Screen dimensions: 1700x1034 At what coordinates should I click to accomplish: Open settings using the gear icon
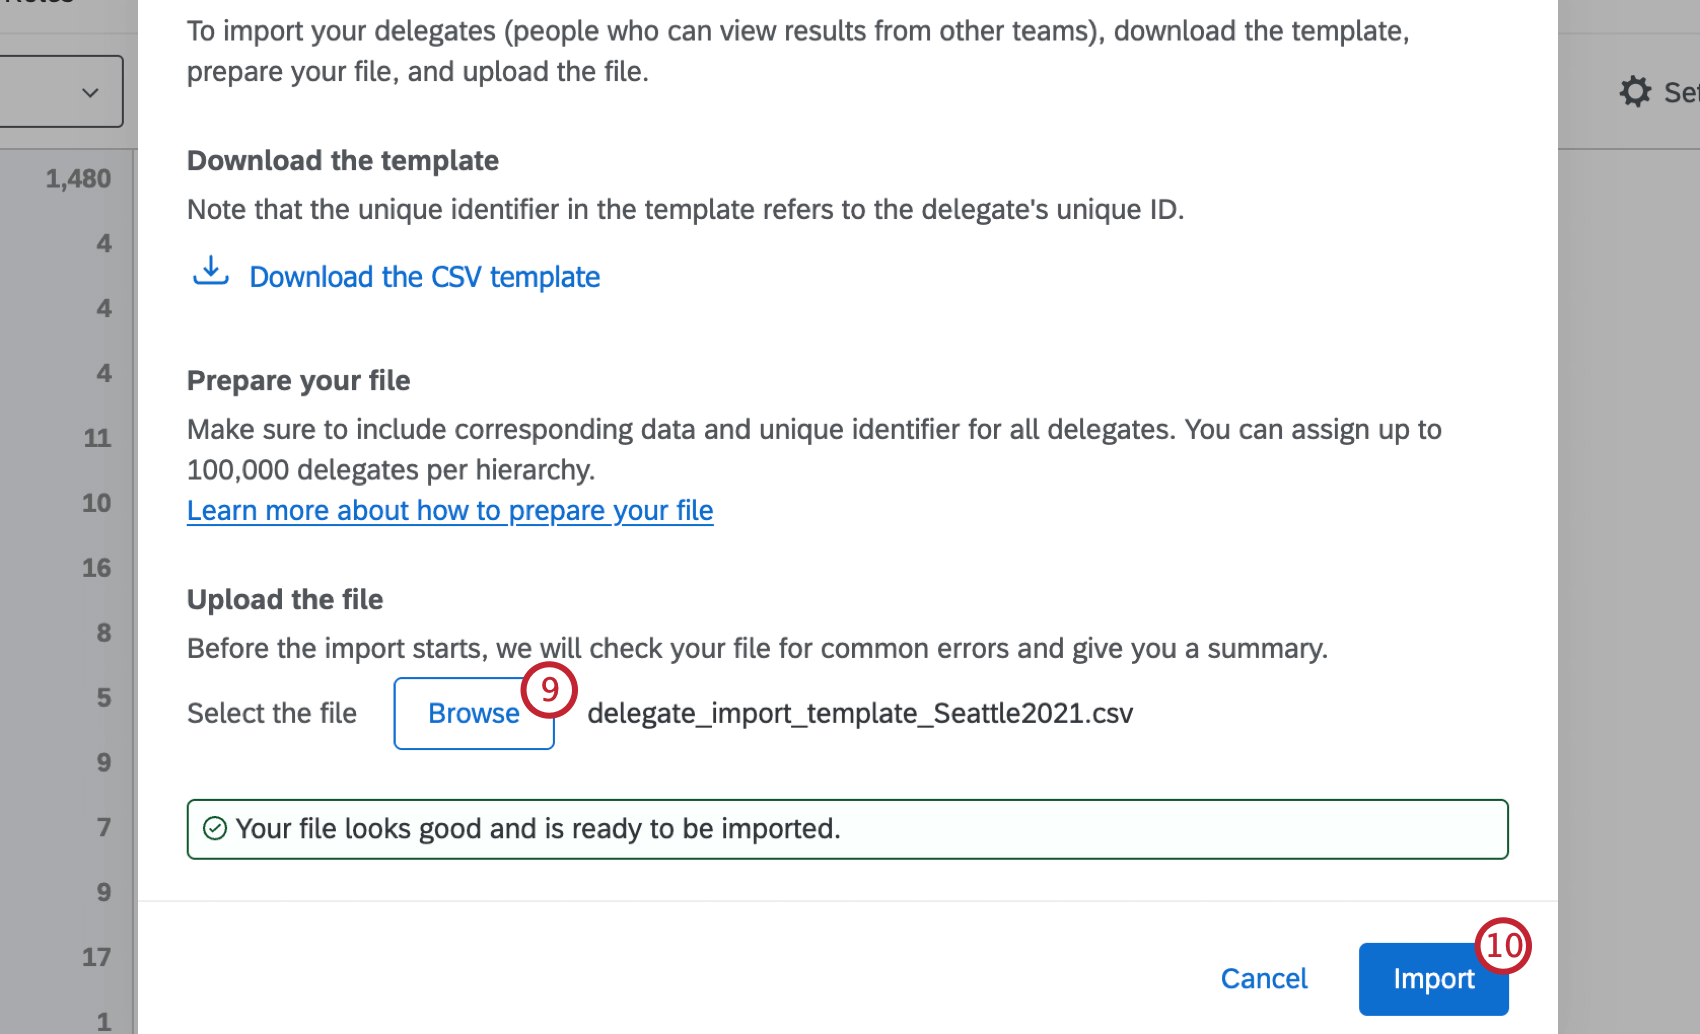click(1634, 91)
